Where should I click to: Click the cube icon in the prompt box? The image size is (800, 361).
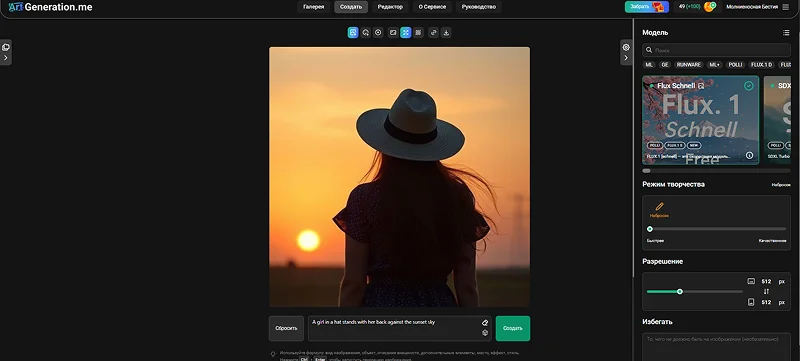[x=485, y=333]
